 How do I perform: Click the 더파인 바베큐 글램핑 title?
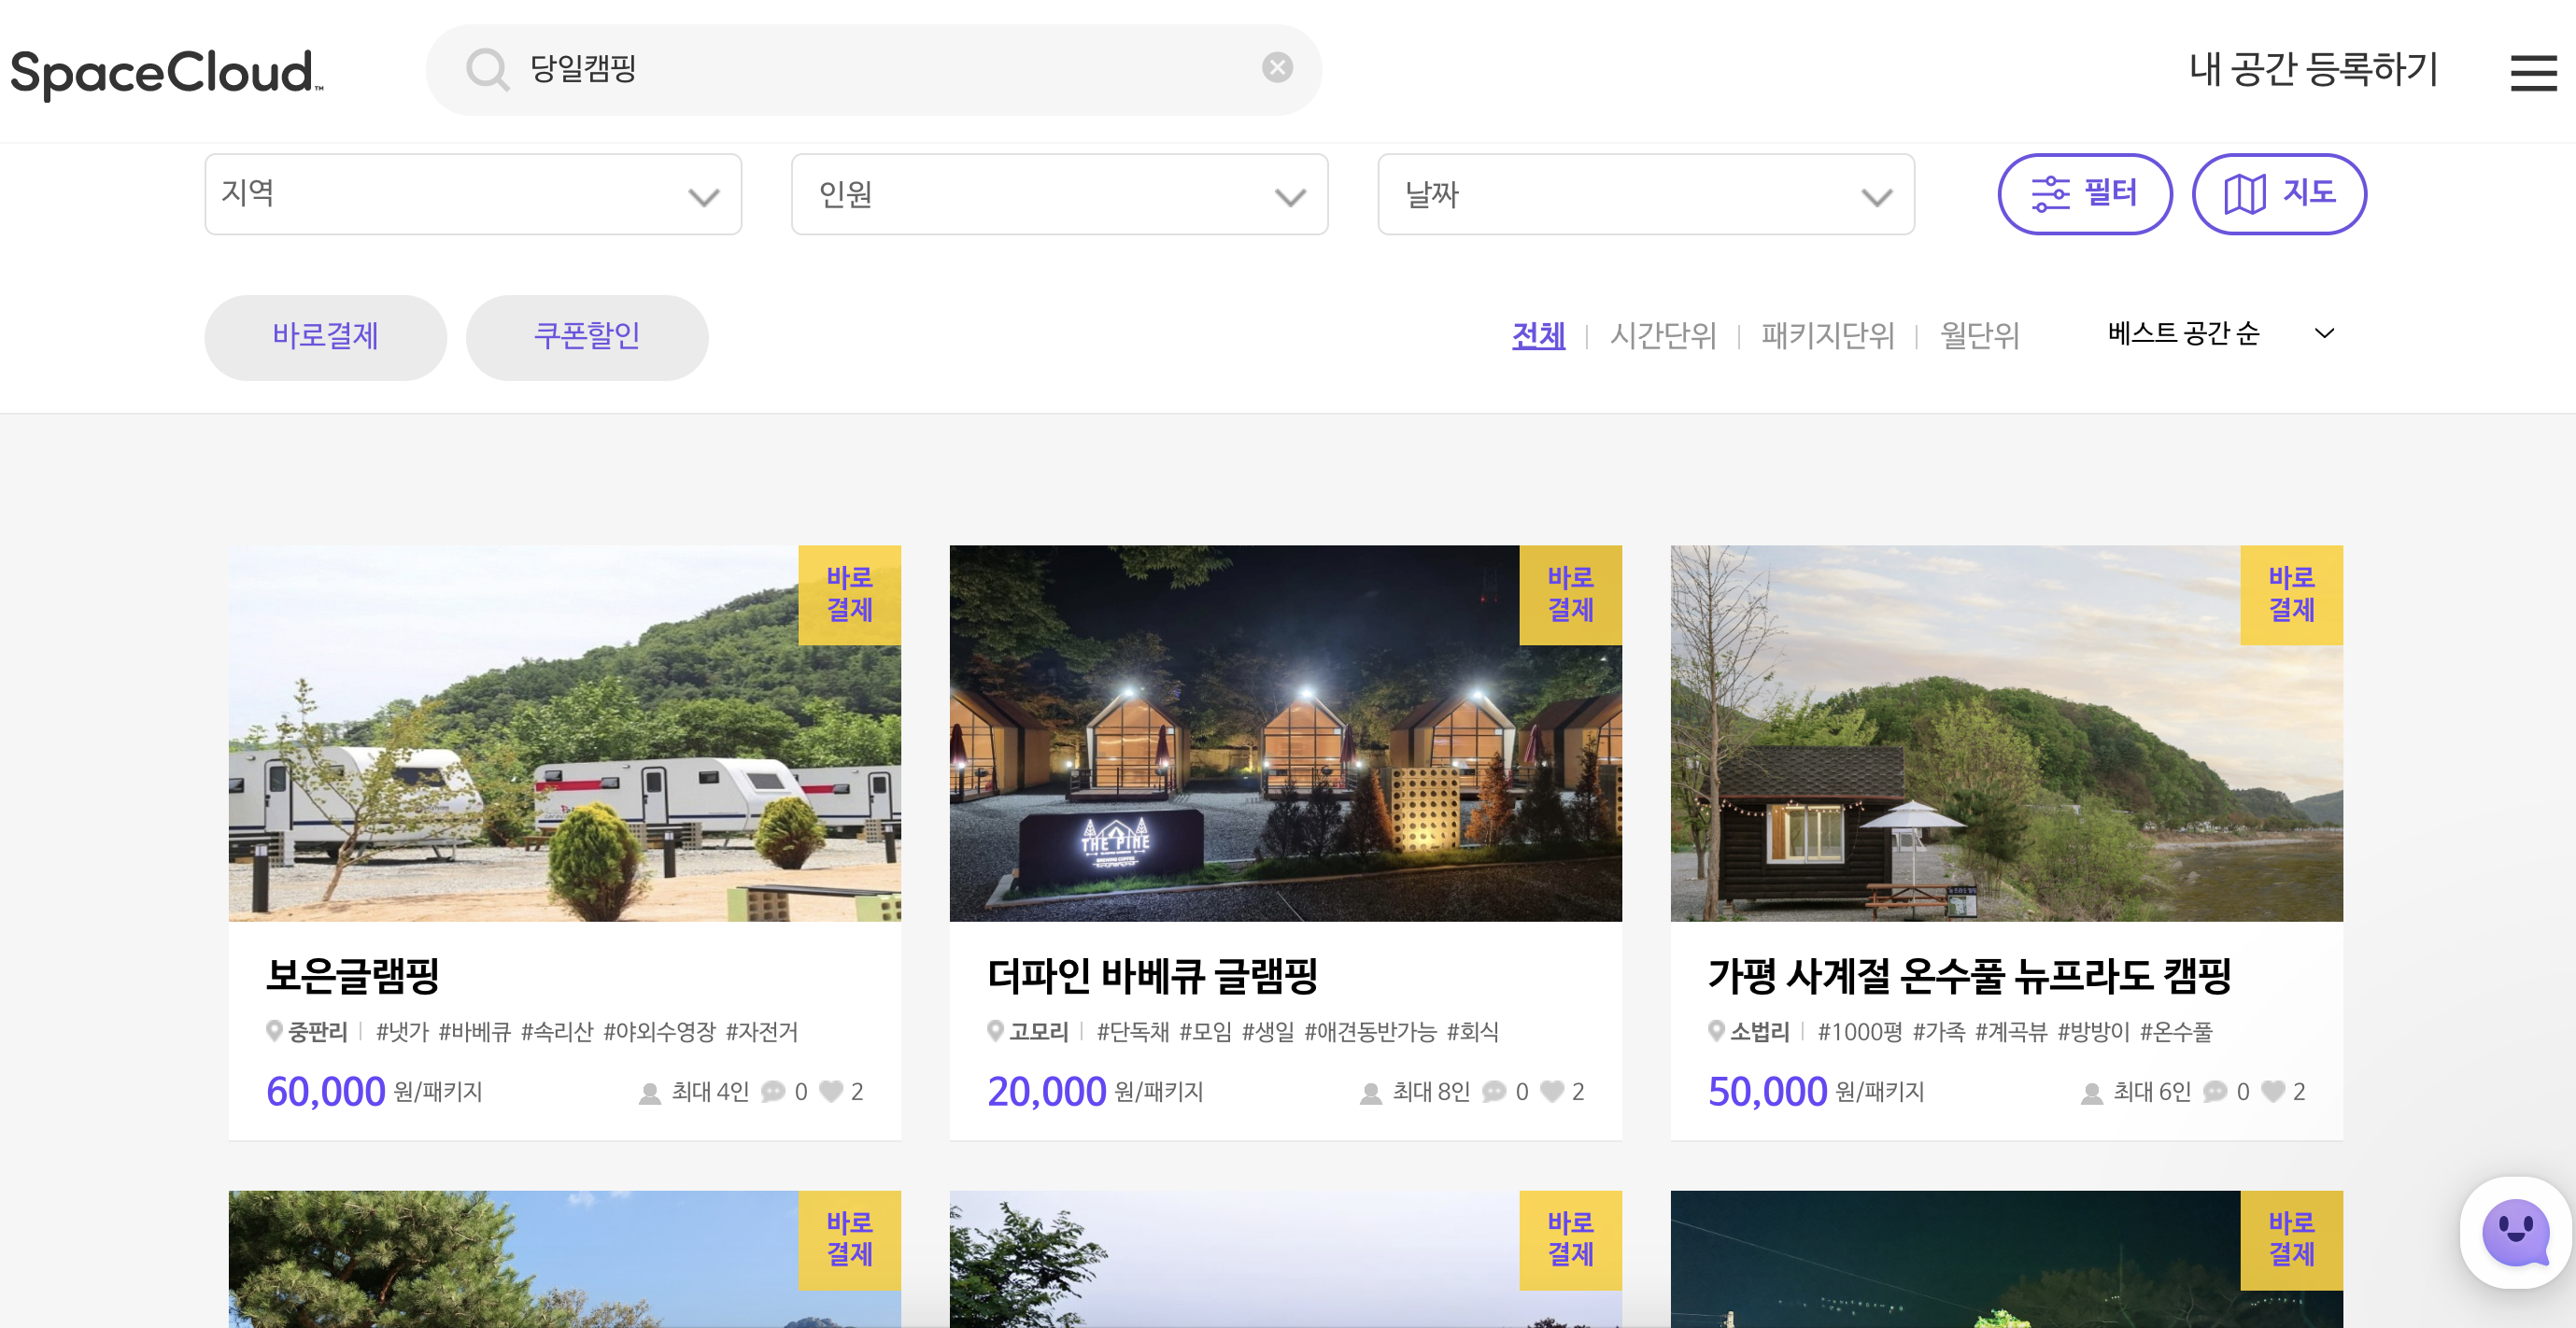(x=1153, y=975)
